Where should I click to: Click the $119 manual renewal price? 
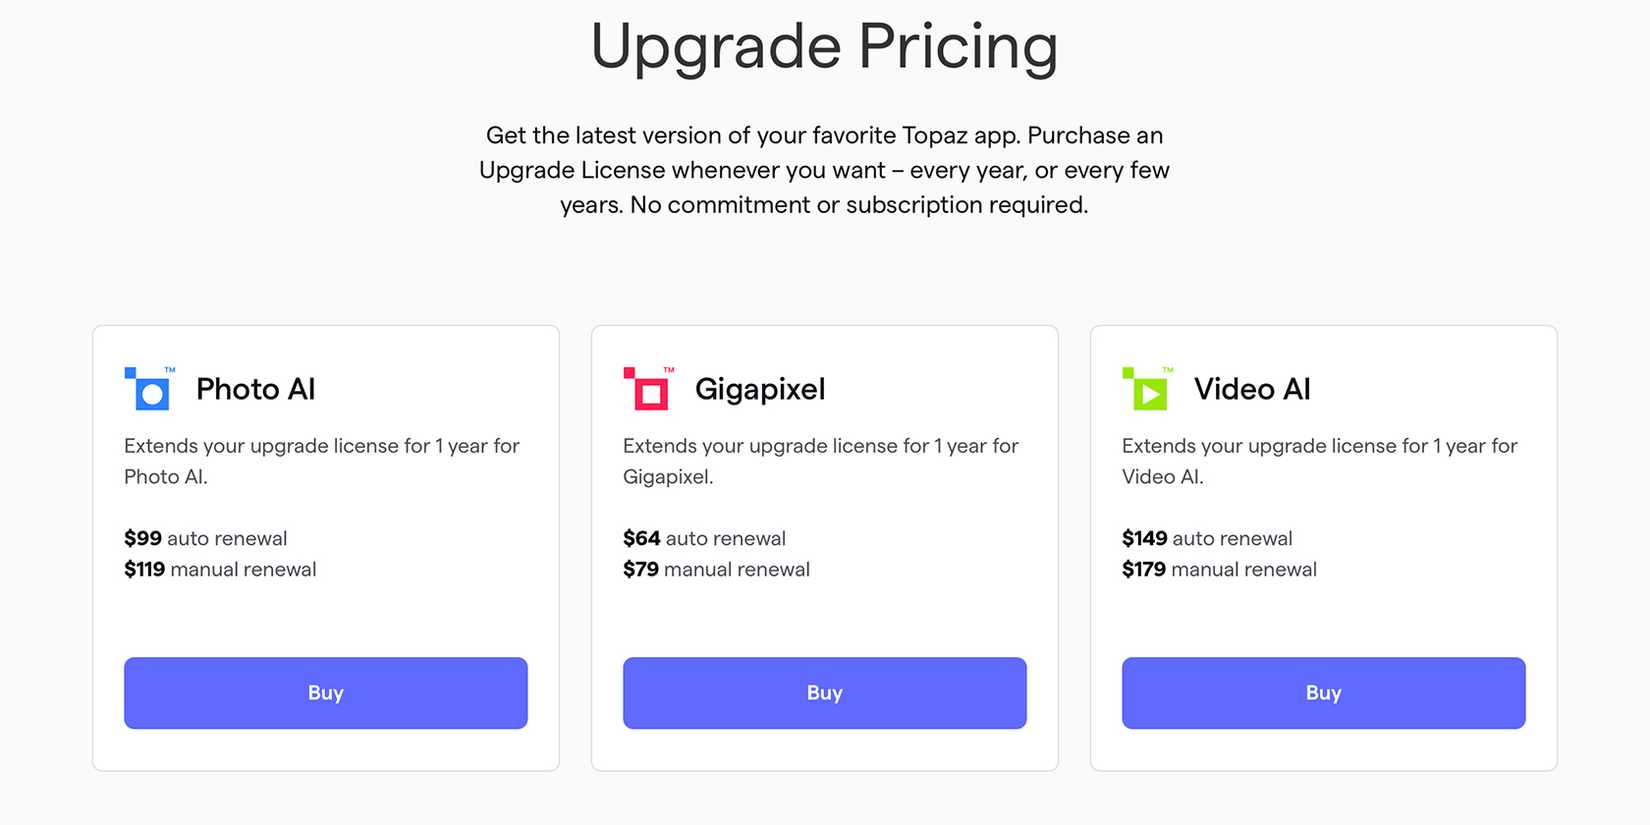pyautogui.click(x=220, y=569)
